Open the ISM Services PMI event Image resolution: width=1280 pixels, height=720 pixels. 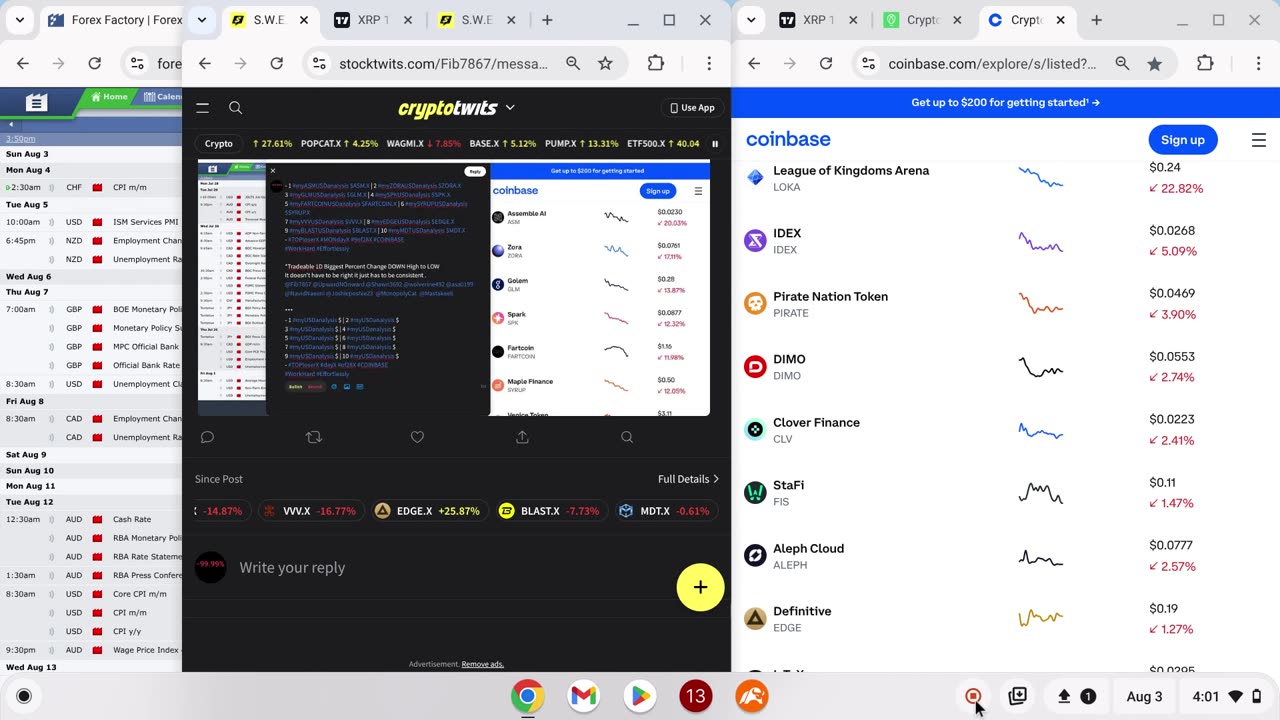[146, 222]
